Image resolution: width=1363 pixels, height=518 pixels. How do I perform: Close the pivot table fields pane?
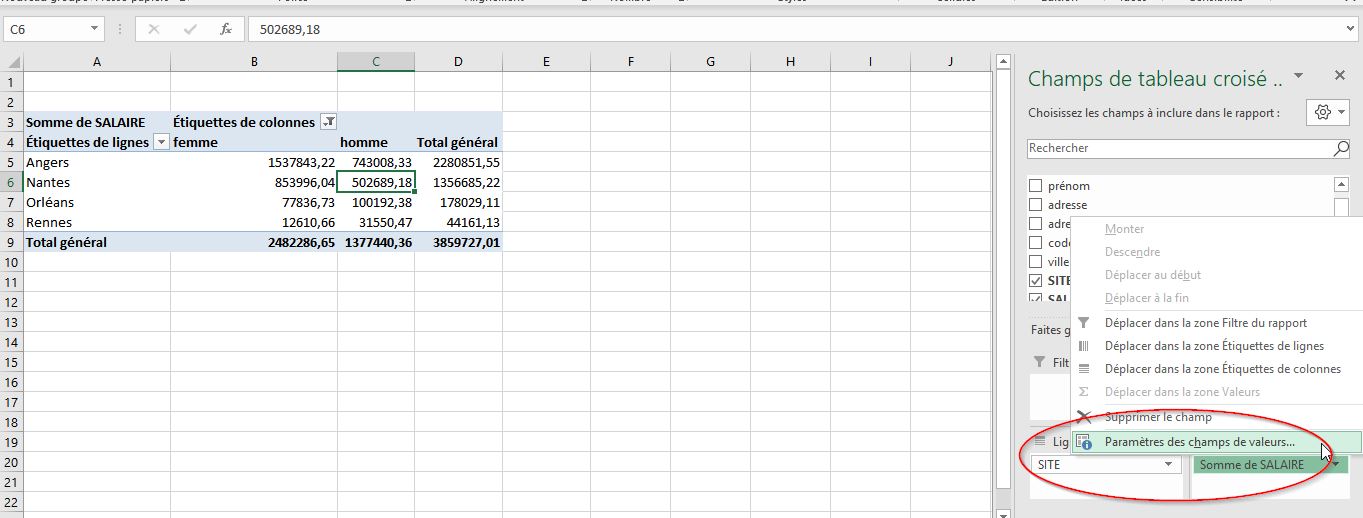1340,76
